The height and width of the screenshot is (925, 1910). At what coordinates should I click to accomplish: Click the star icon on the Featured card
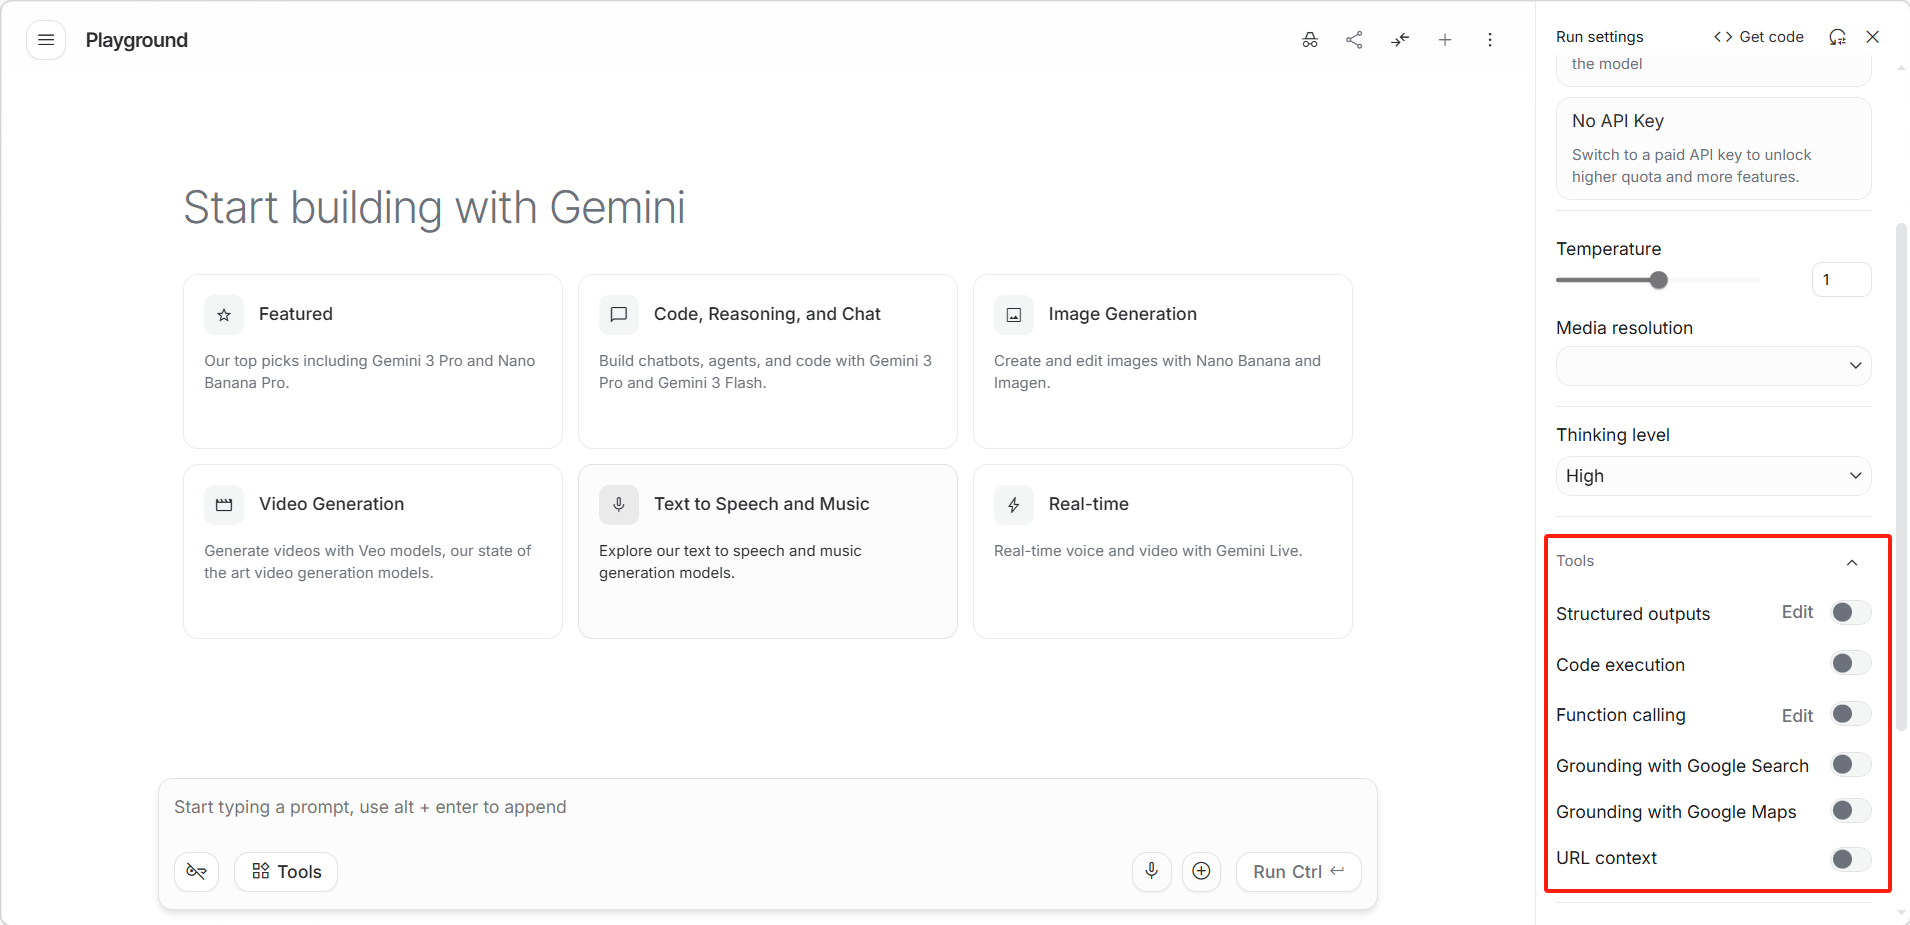(224, 315)
